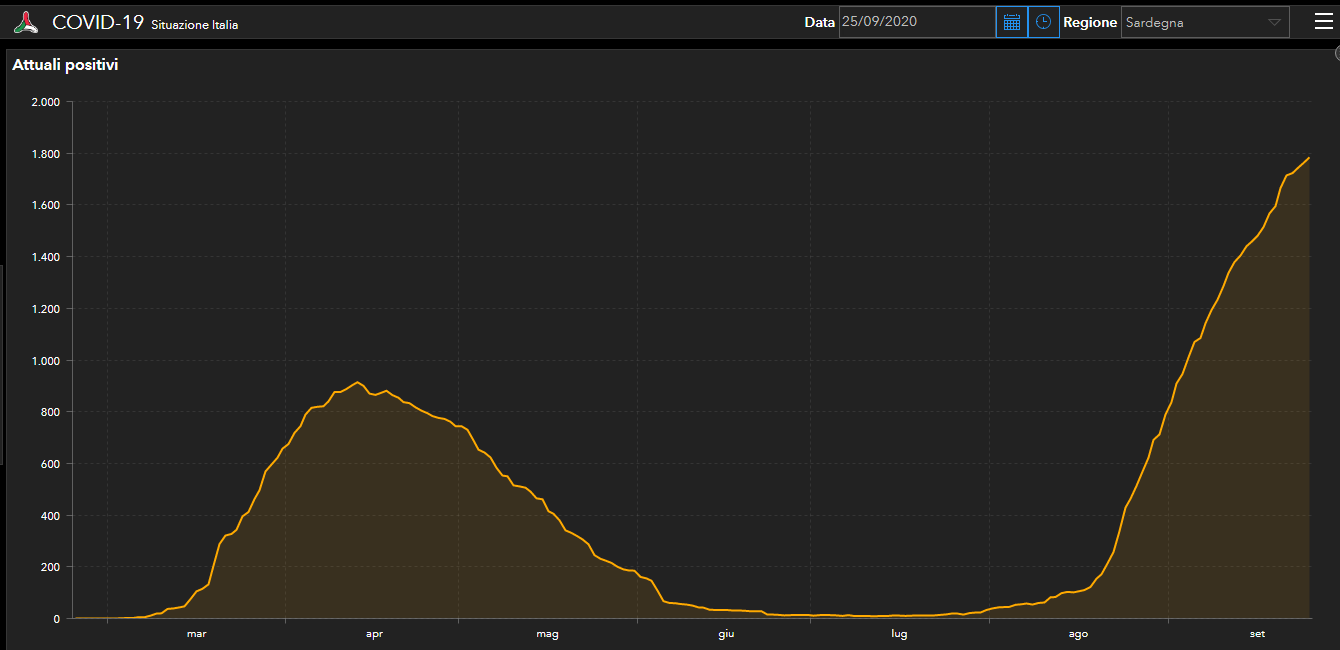Click the Attuali positivi chart title

(x=65, y=65)
